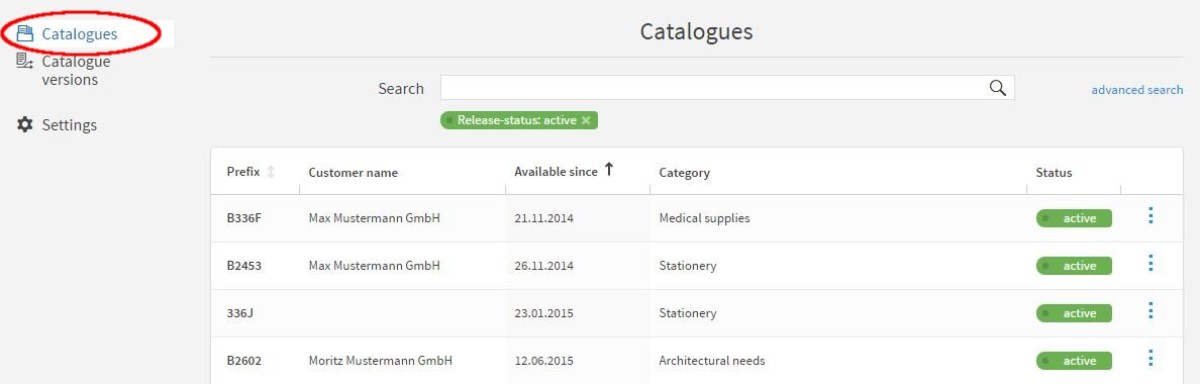Focus the catalogue Search field
The width and height of the screenshot is (1200, 384).
pos(727,88)
